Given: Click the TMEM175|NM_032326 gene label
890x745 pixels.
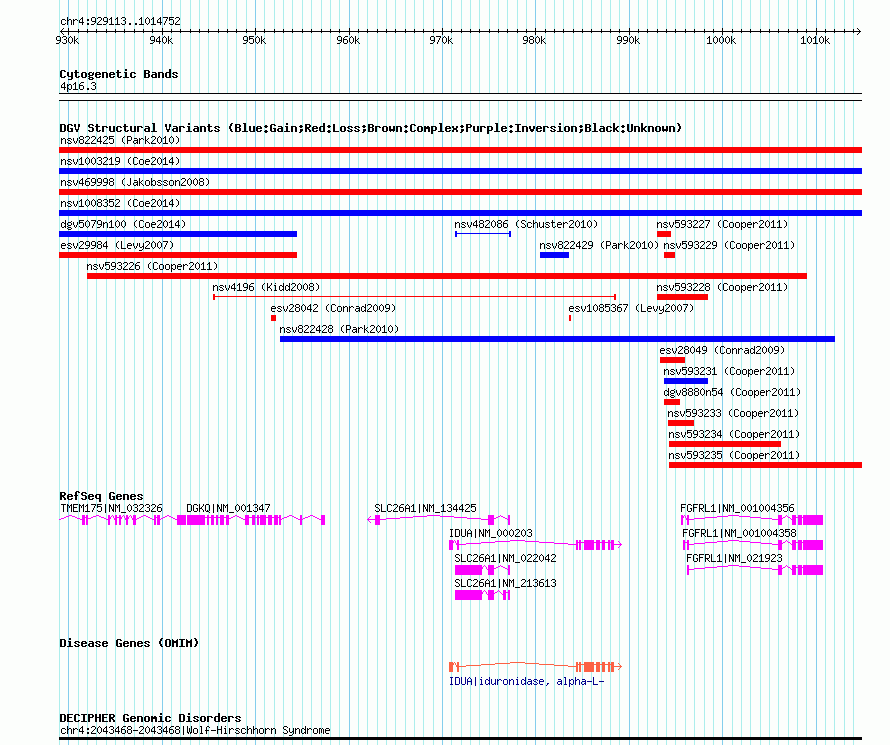Looking at the screenshot, I should pyautogui.click(x=111, y=508).
